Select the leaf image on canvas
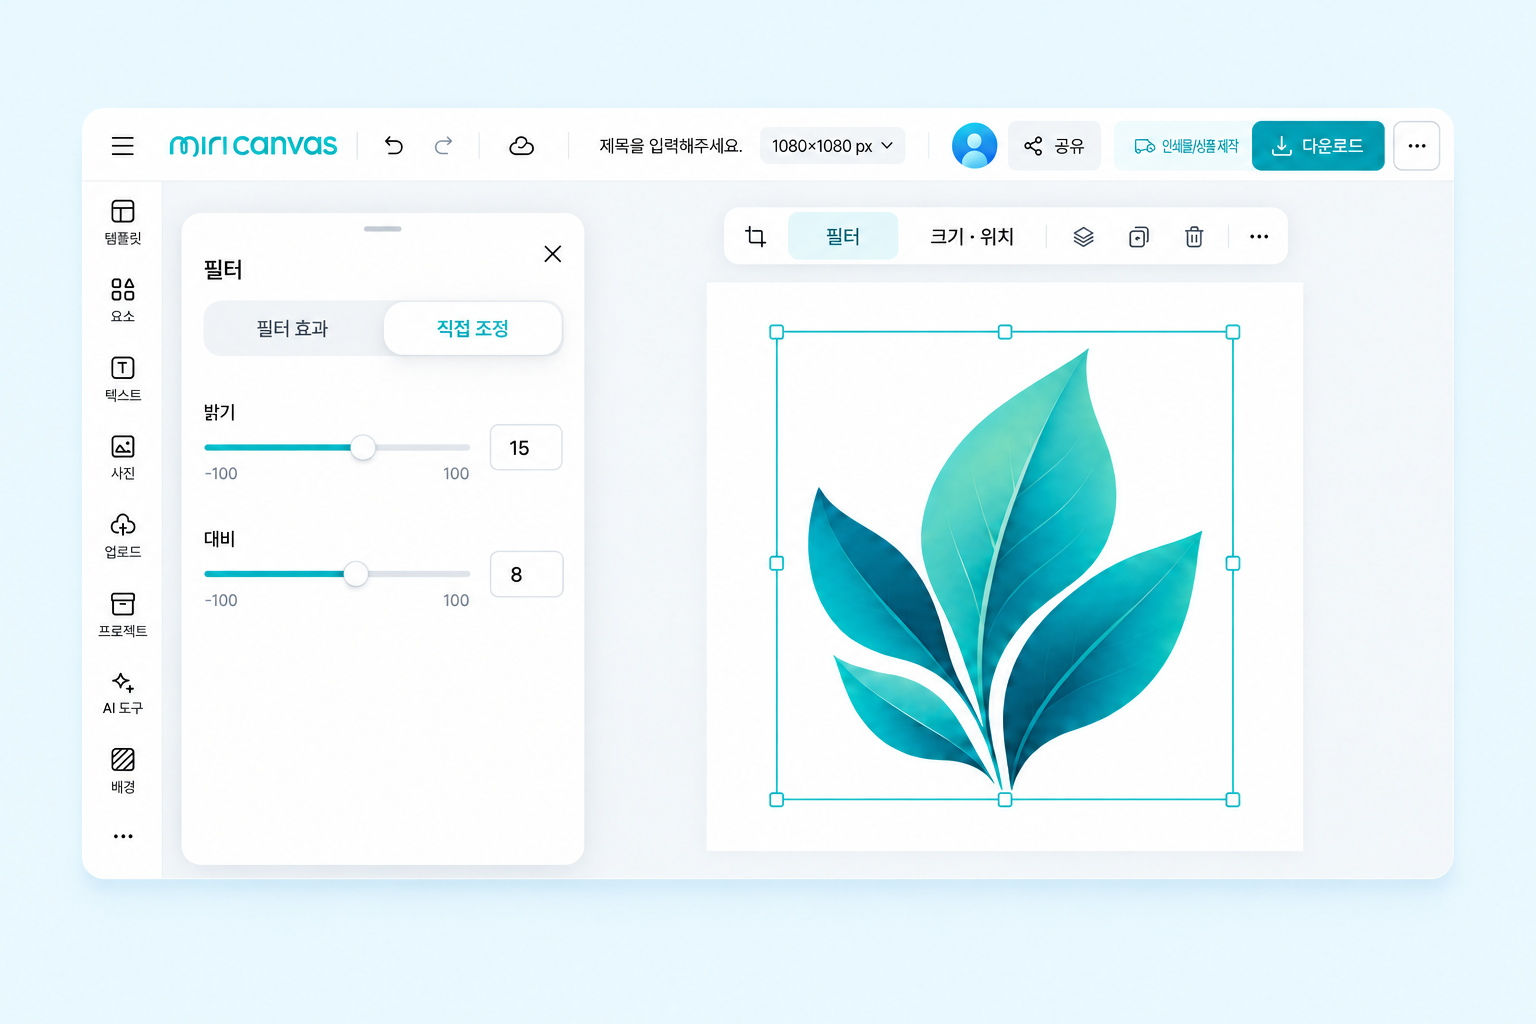This screenshot has width=1536, height=1024. point(1005,566)
